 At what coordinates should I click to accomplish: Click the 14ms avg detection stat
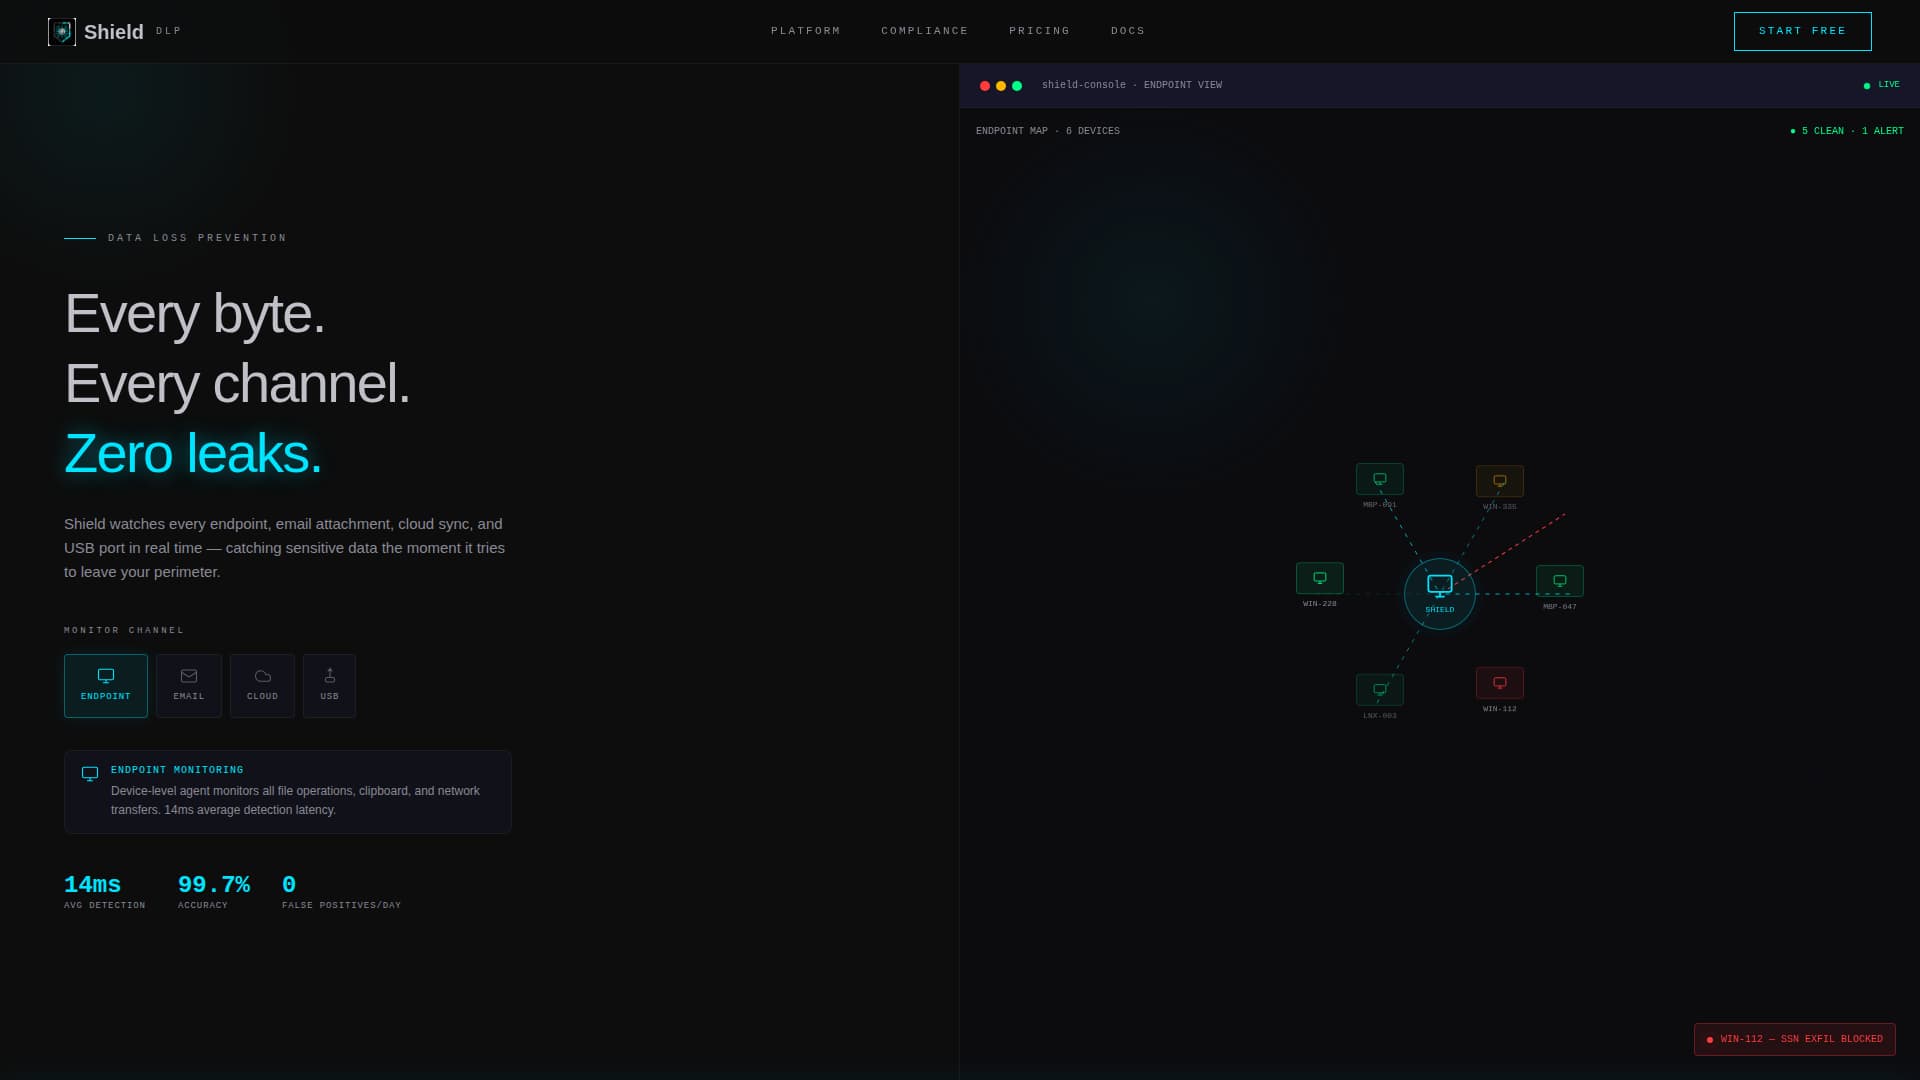(104, 892)
